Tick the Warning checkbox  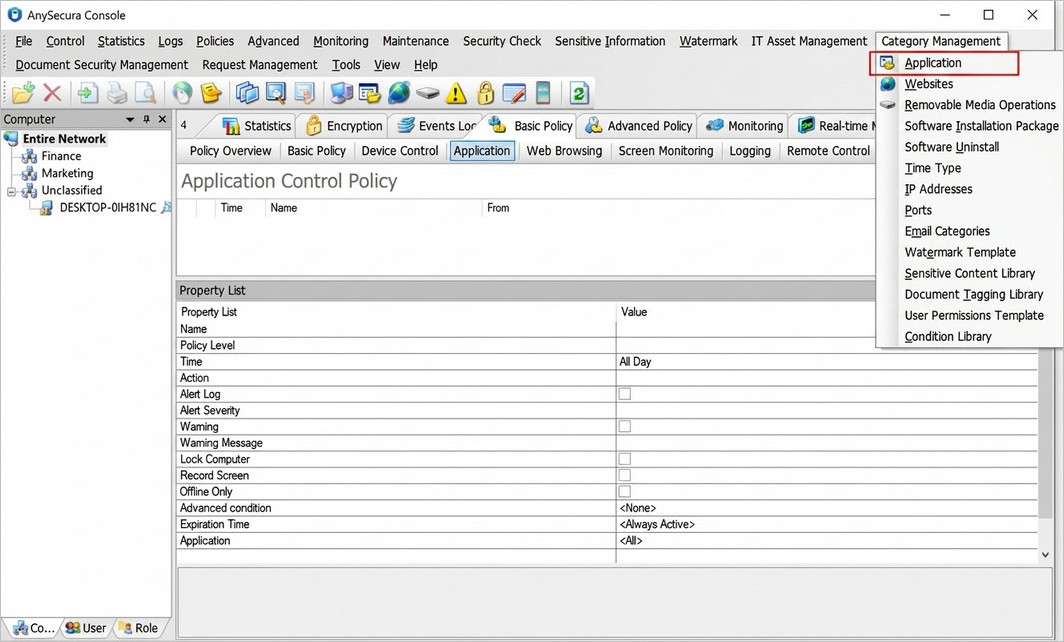pyautogui.click(x=625, y=426)
